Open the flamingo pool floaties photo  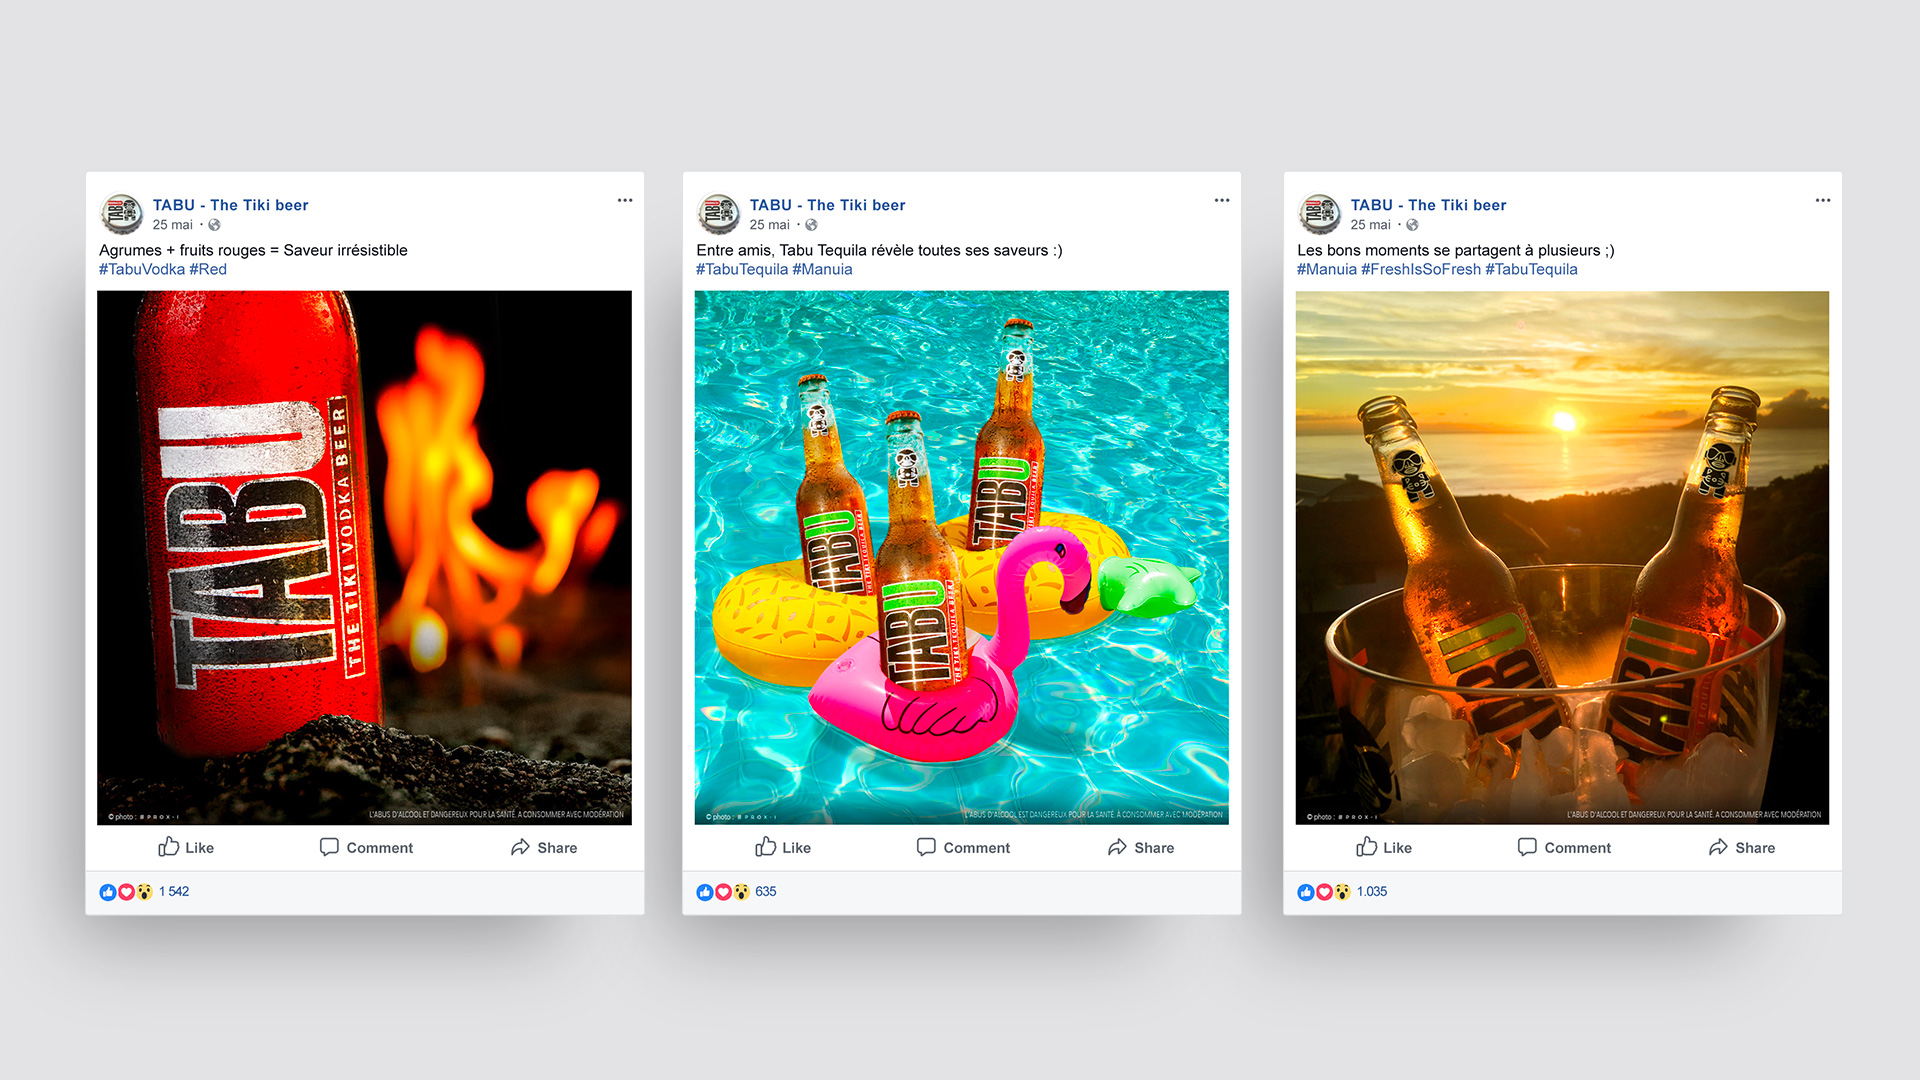point(961,557)
